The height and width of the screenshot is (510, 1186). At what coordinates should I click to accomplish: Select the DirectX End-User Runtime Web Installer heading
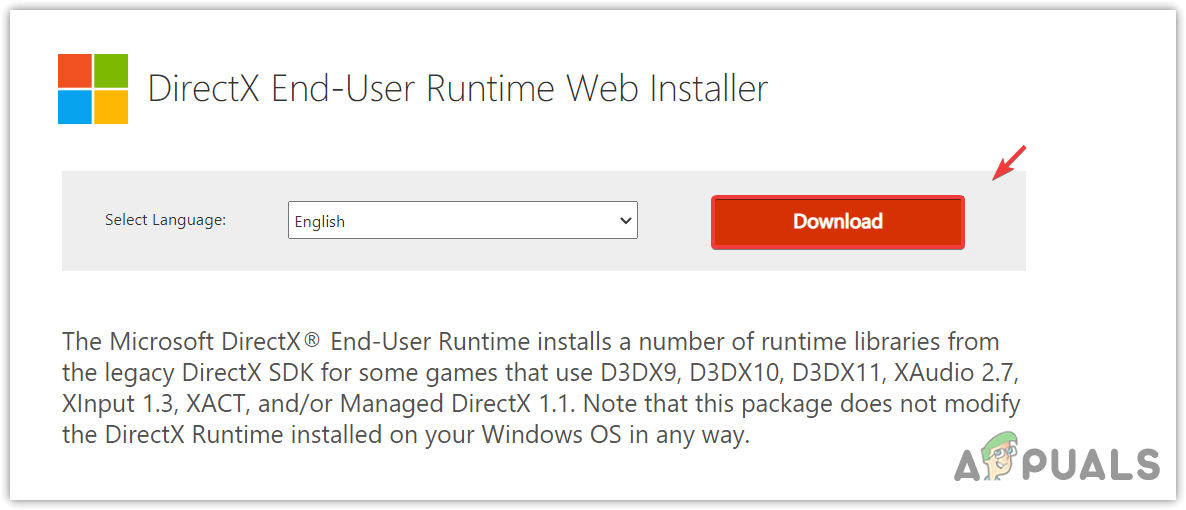458,89
